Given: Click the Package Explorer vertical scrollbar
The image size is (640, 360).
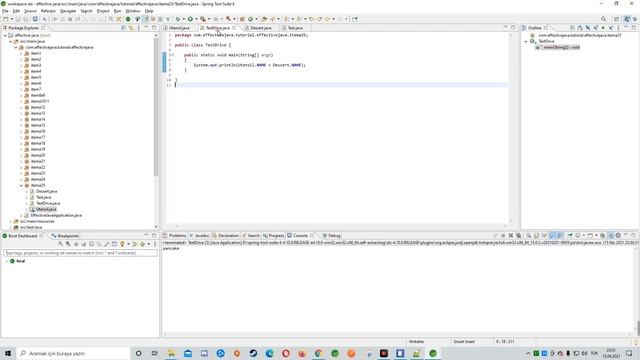Looking at the screenshot, I should (x=156, y=108).
